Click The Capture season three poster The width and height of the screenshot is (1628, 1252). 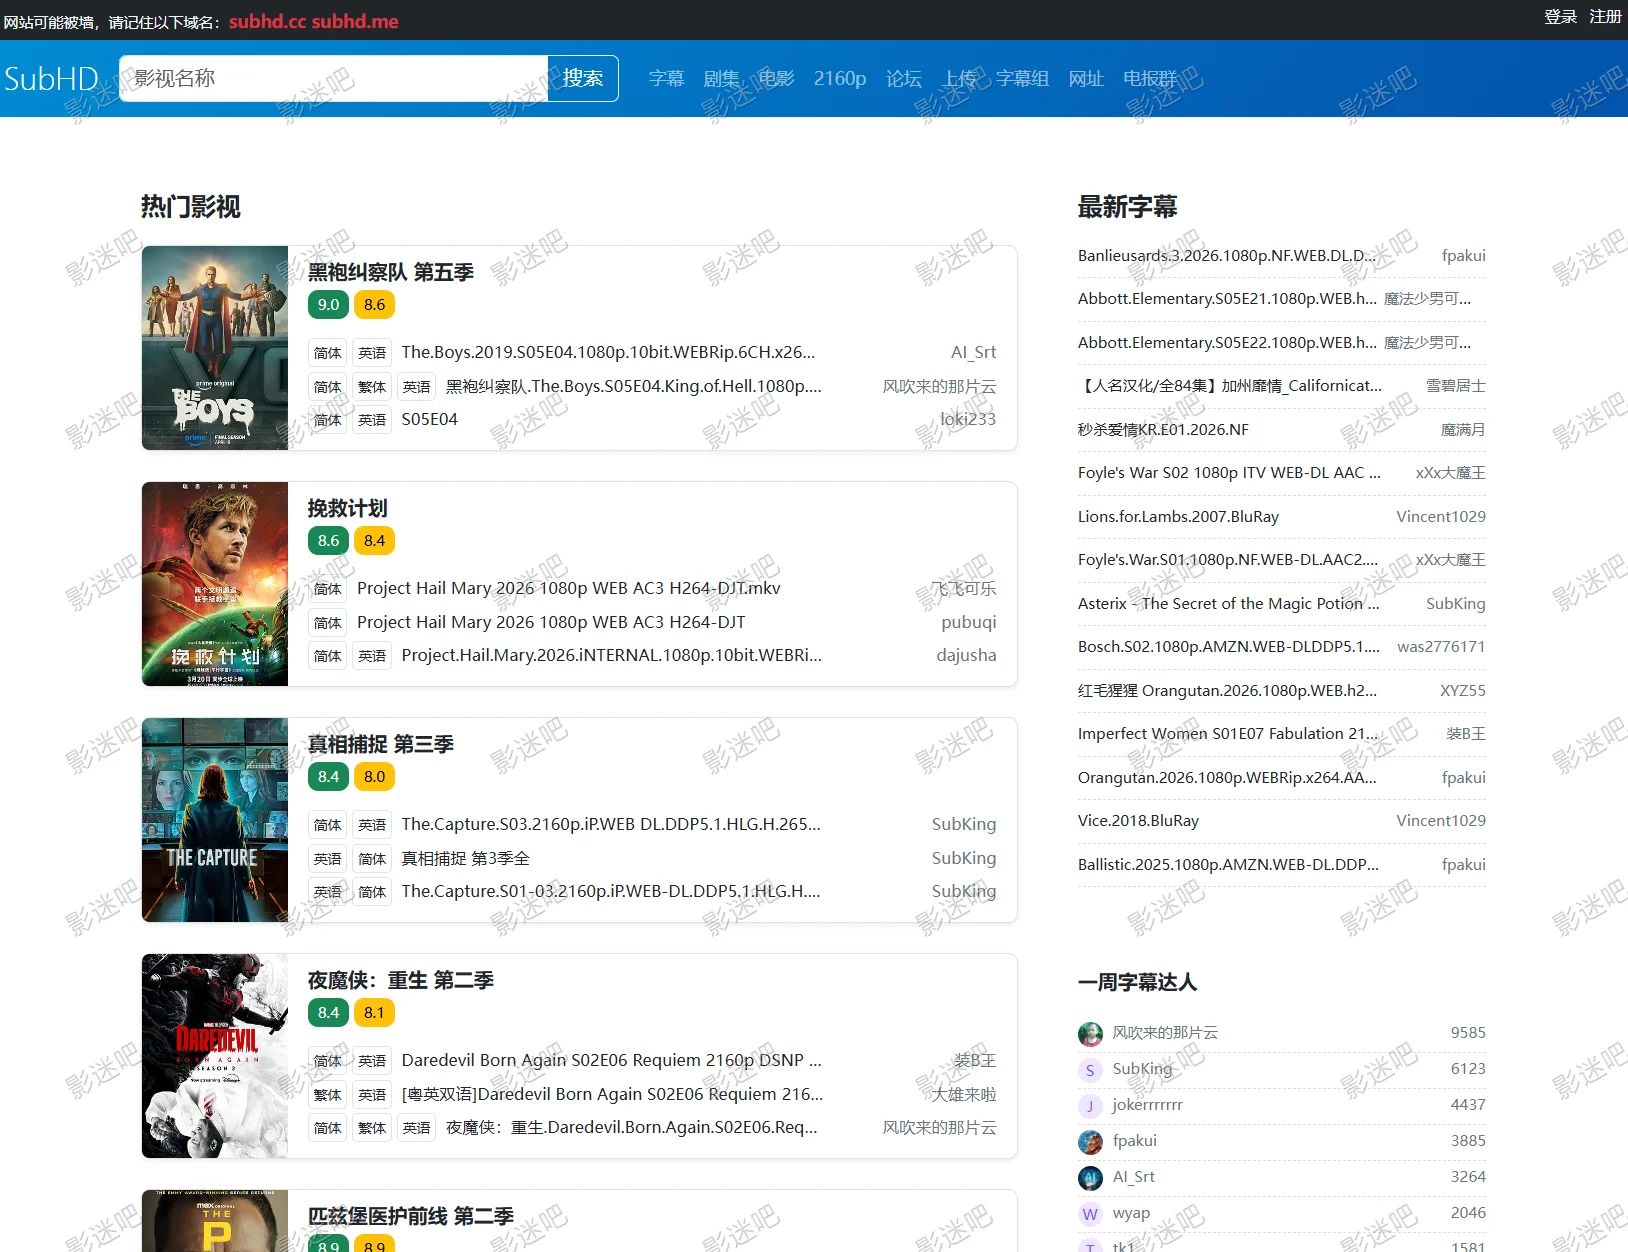click(215, 820)
